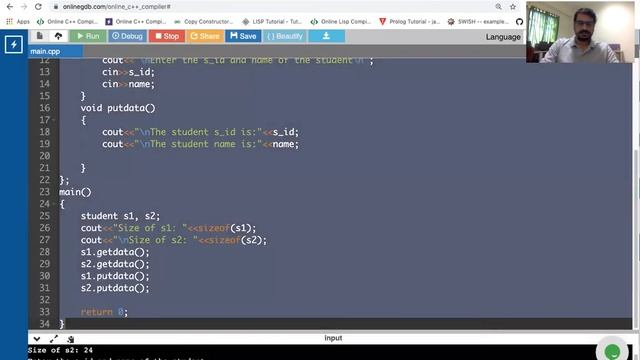Click line number 20 in gutter

[44, 156]
